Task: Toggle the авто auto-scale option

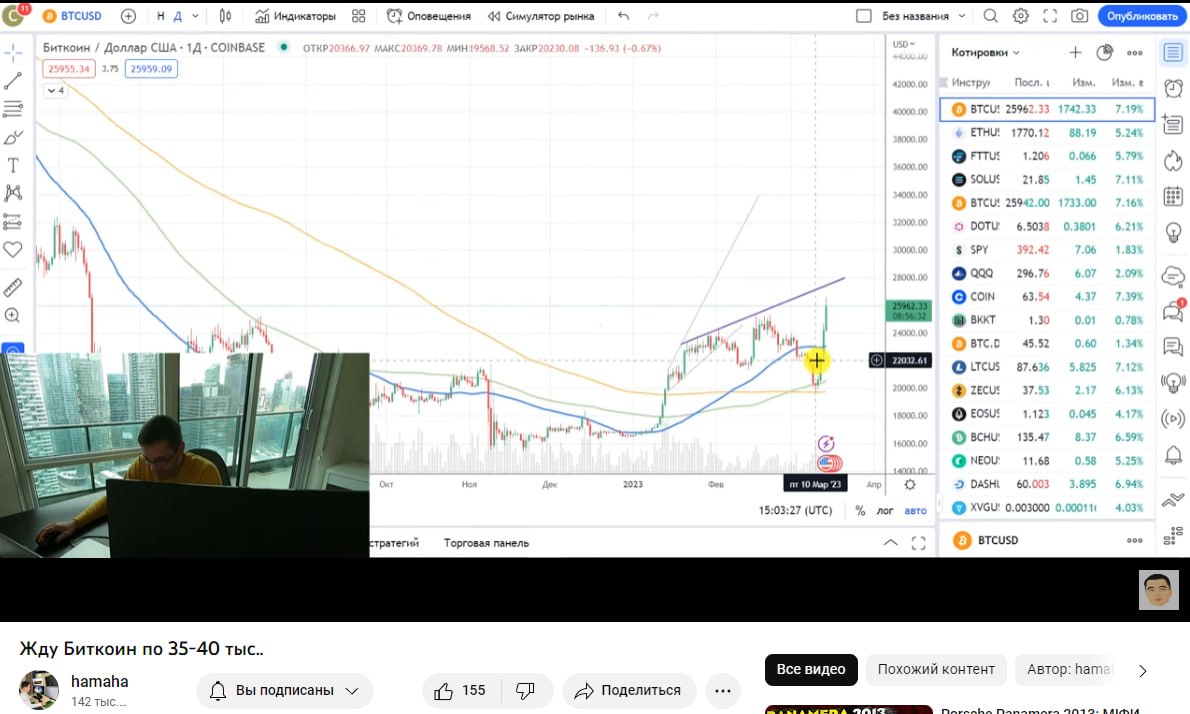Action: click(915, 511)
